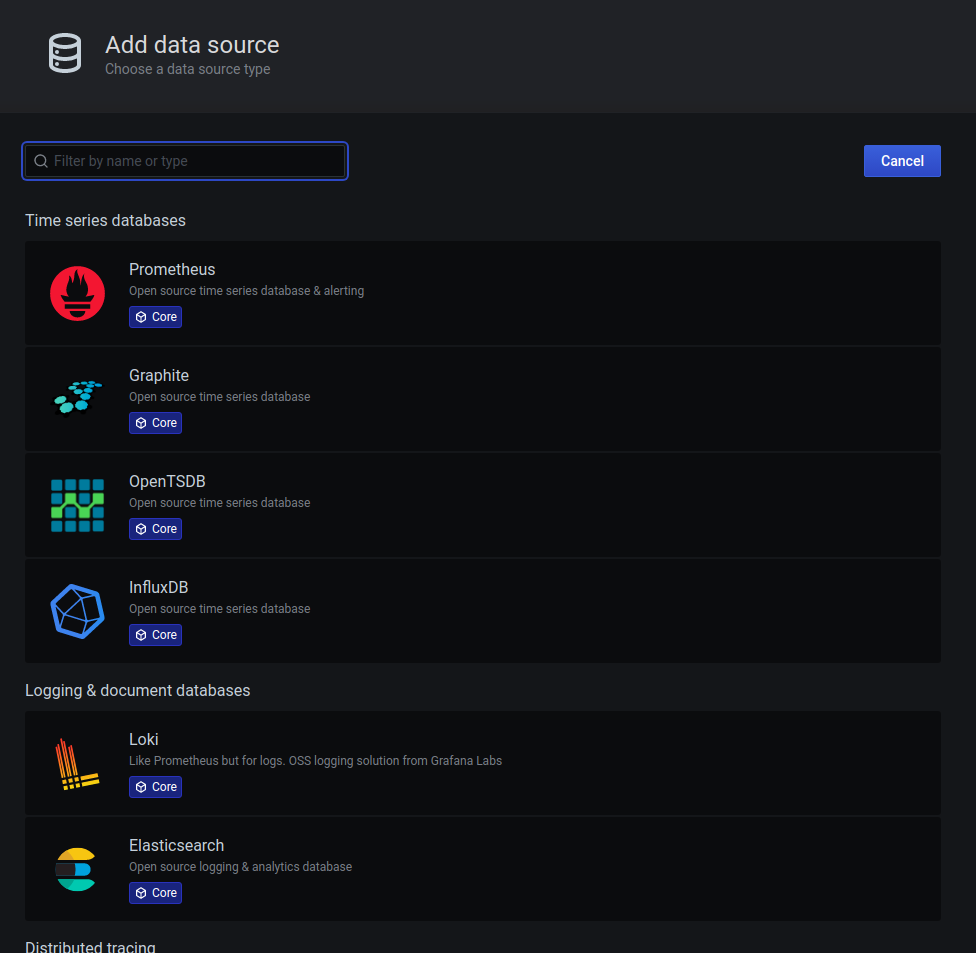Click the Core badge under Graphite
The width and height of the screenshot is (976, 953).
point(156,423)
